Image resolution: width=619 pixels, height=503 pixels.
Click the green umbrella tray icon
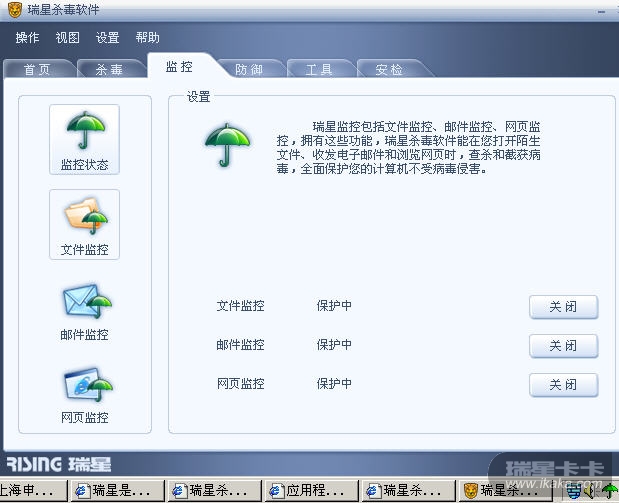610,491
